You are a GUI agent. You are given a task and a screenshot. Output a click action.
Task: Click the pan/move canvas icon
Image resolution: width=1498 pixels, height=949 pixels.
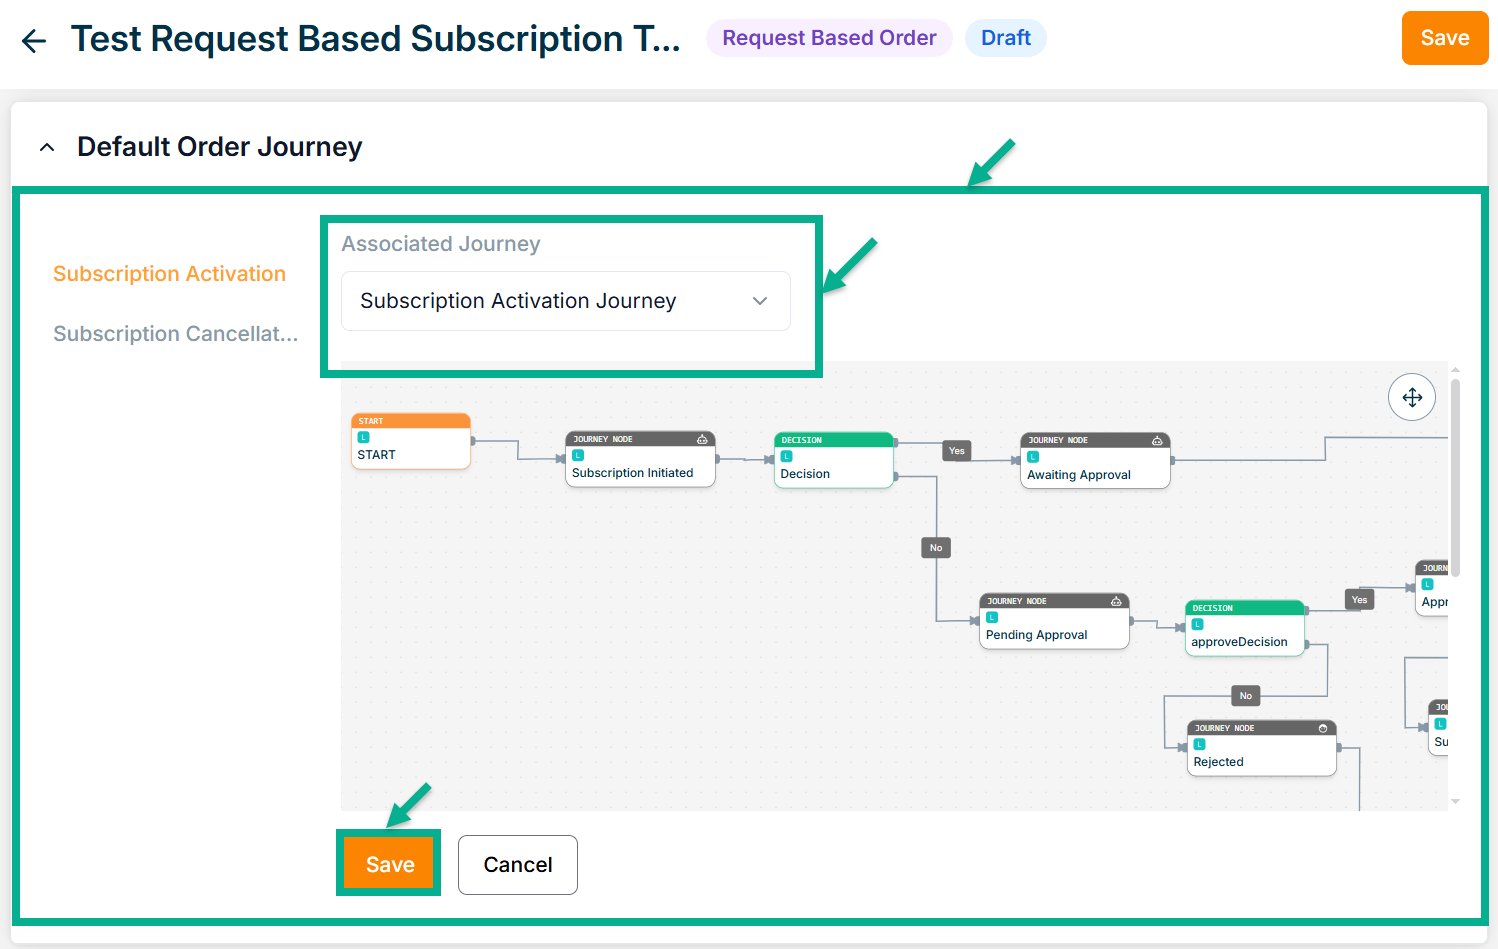point(1412,397)
